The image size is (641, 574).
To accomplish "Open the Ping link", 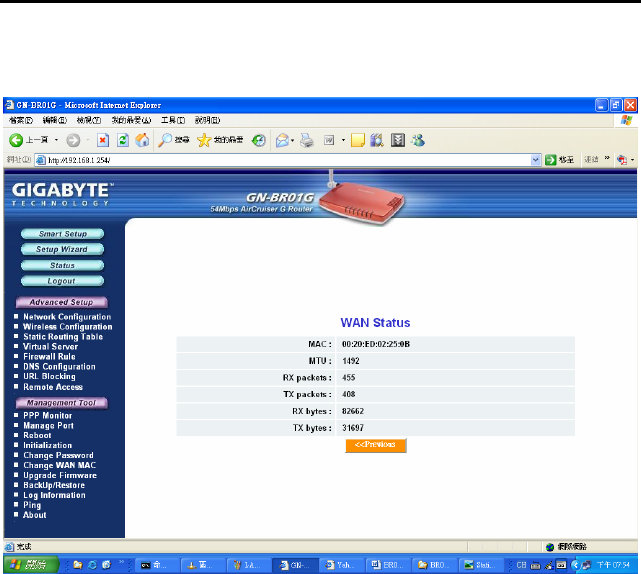I will pyautogui.click(x=32, y=505).
